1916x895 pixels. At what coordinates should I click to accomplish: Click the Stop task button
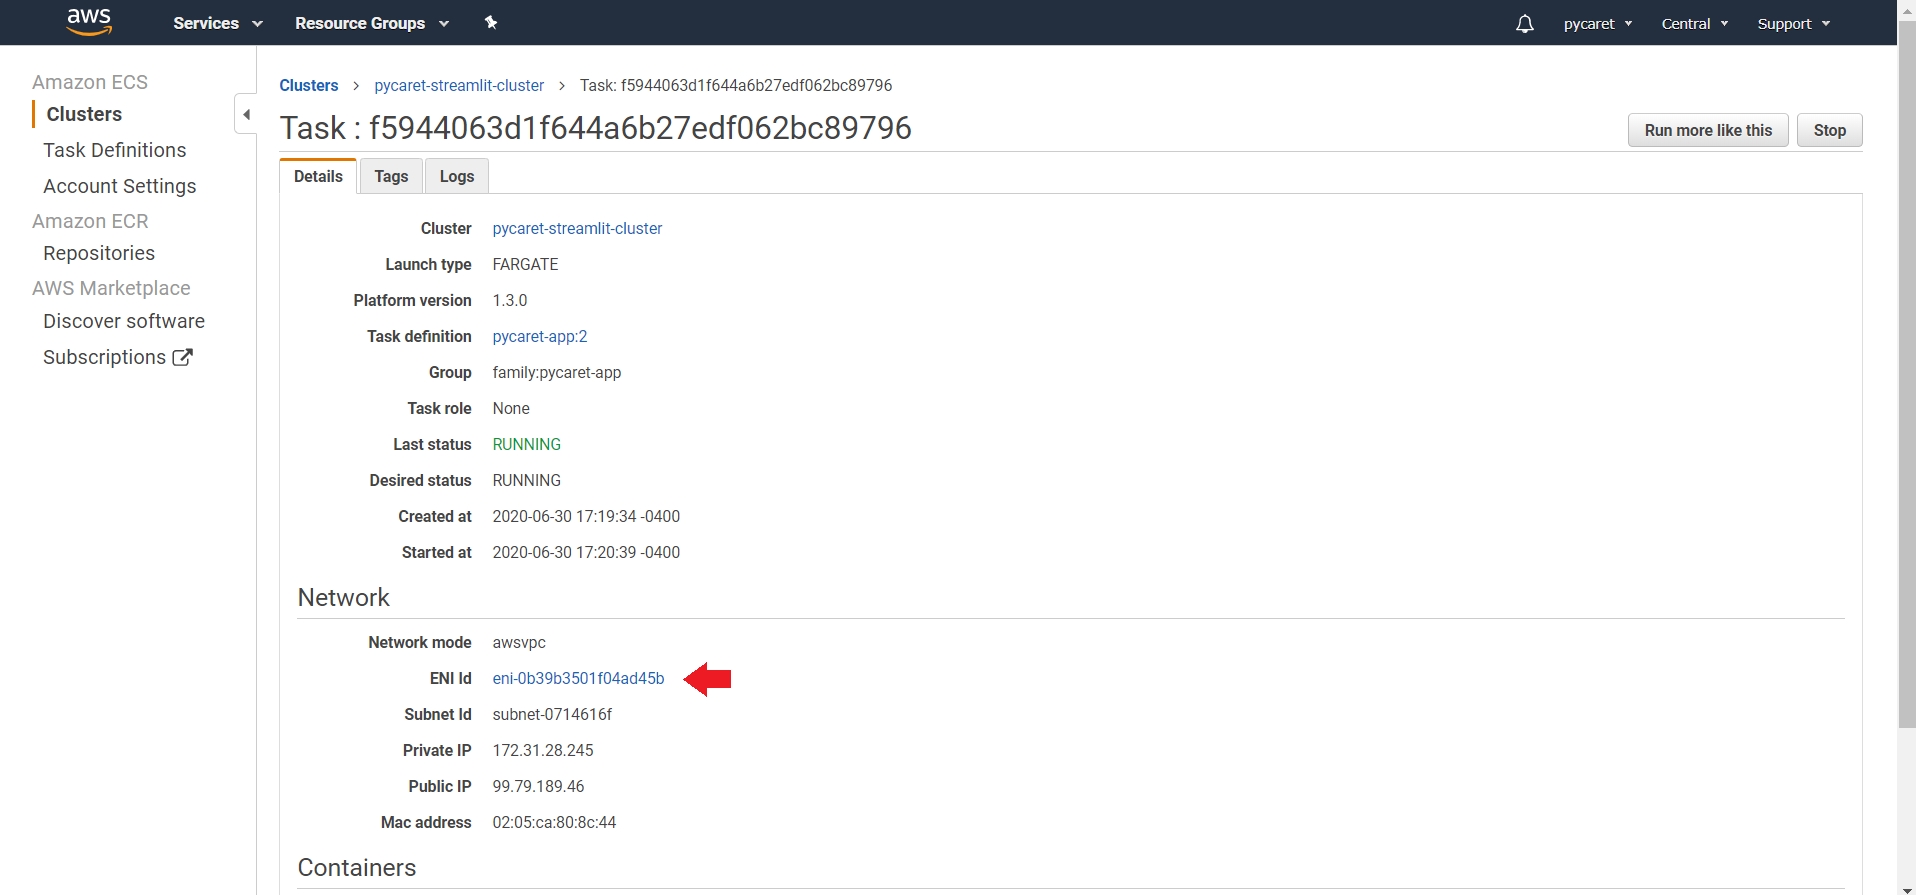[1829, 130]
